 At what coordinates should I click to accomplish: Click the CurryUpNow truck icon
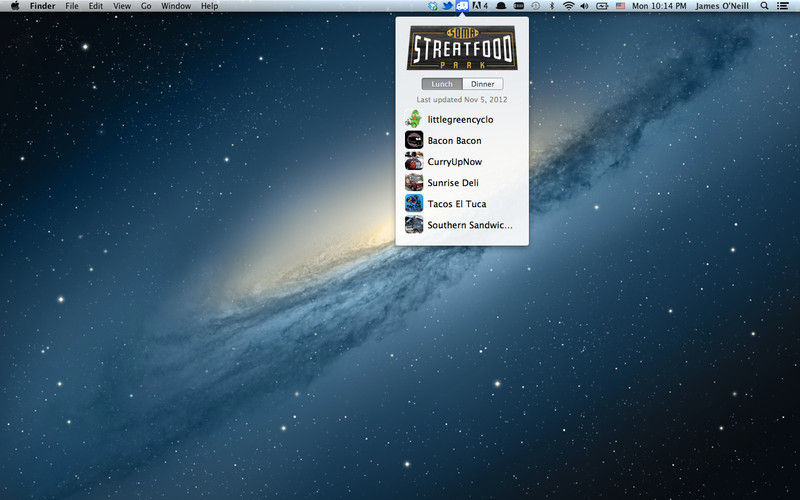[x=414, y=161]
